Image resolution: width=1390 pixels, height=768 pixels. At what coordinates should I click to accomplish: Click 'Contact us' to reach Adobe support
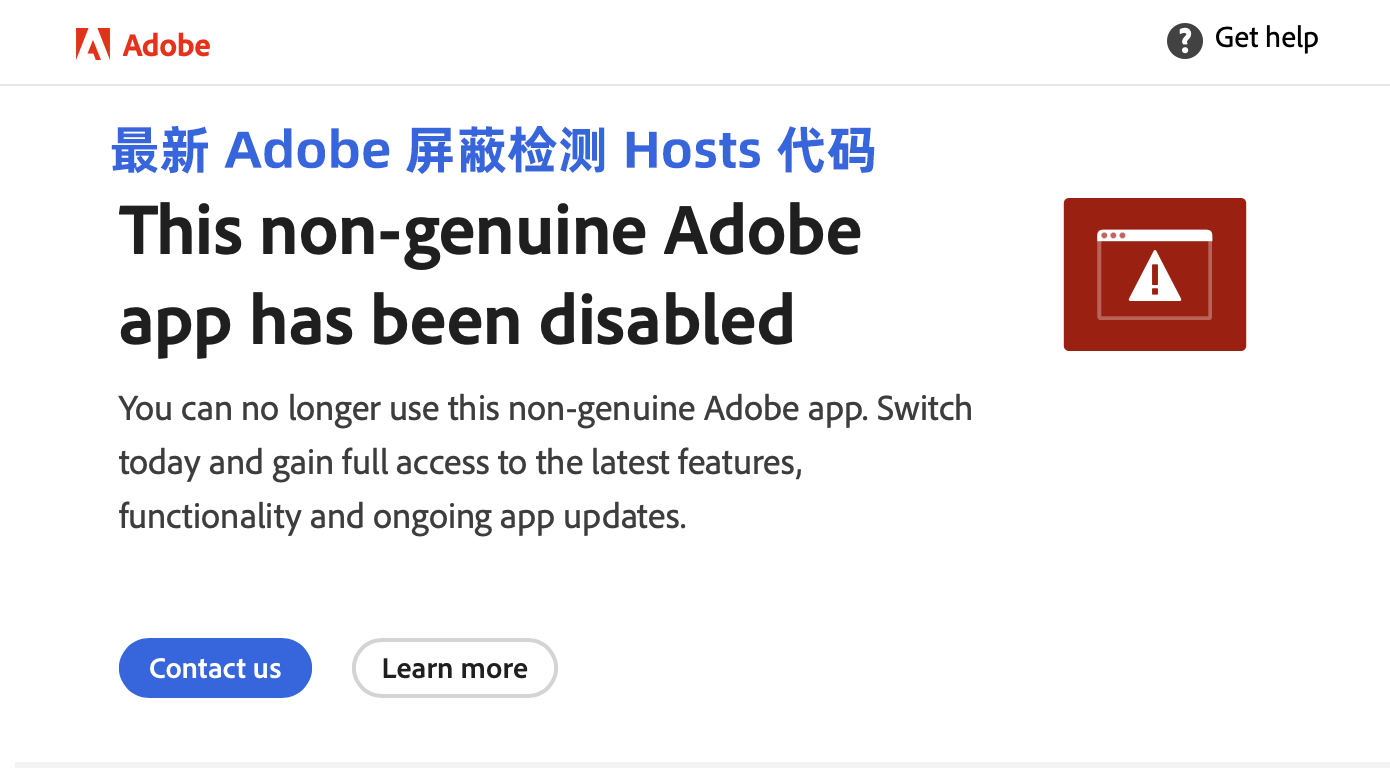[x=215, y=668]
